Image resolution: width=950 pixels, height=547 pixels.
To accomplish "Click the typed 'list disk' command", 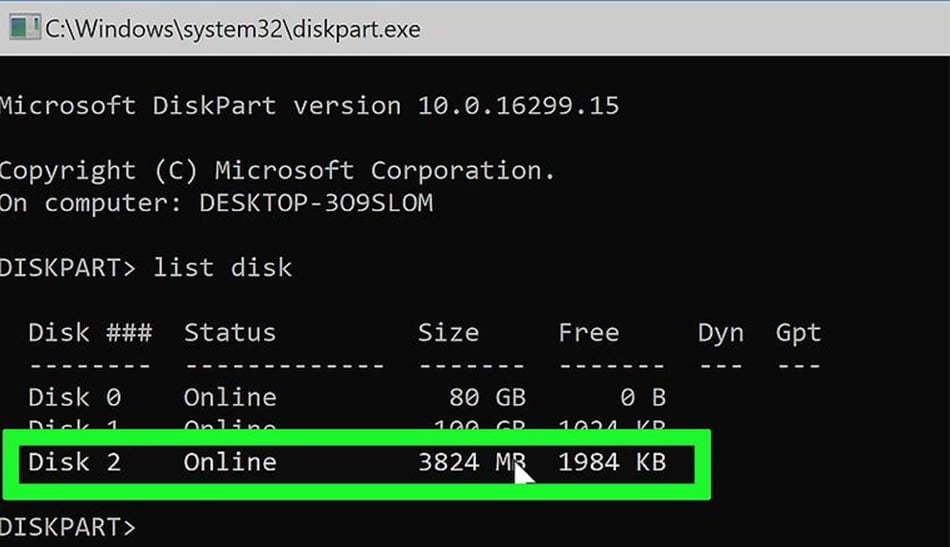I will point(222,268).
